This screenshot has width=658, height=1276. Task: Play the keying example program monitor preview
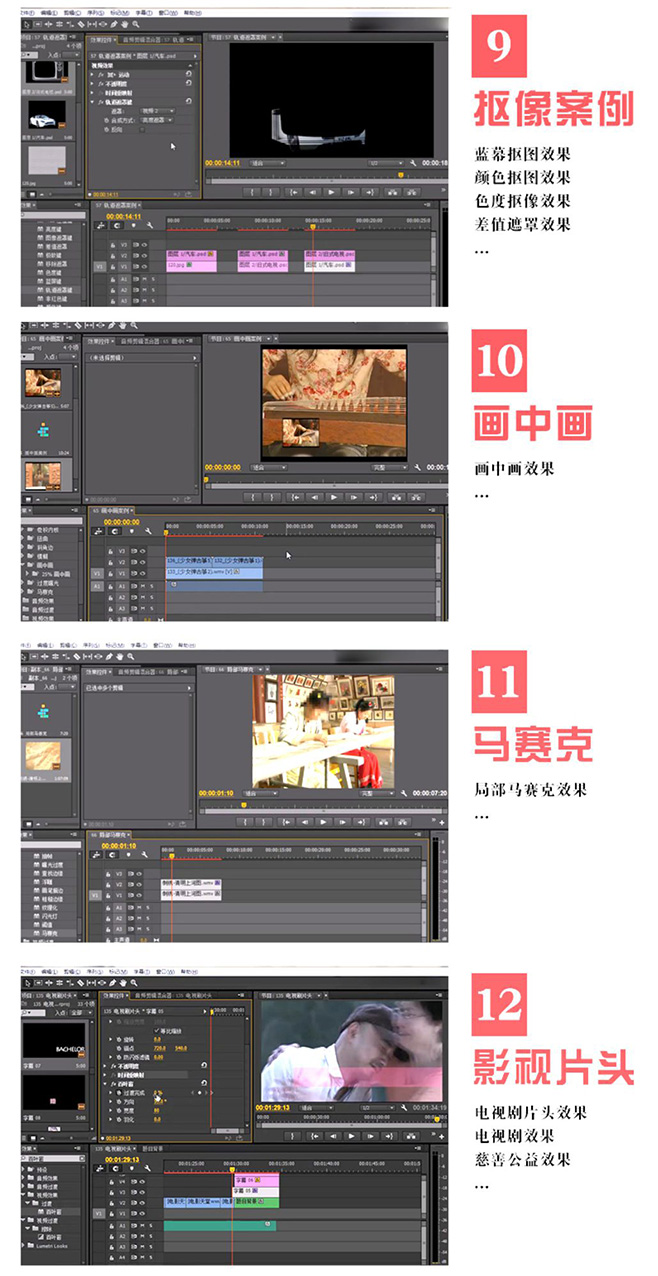[331, 192]
